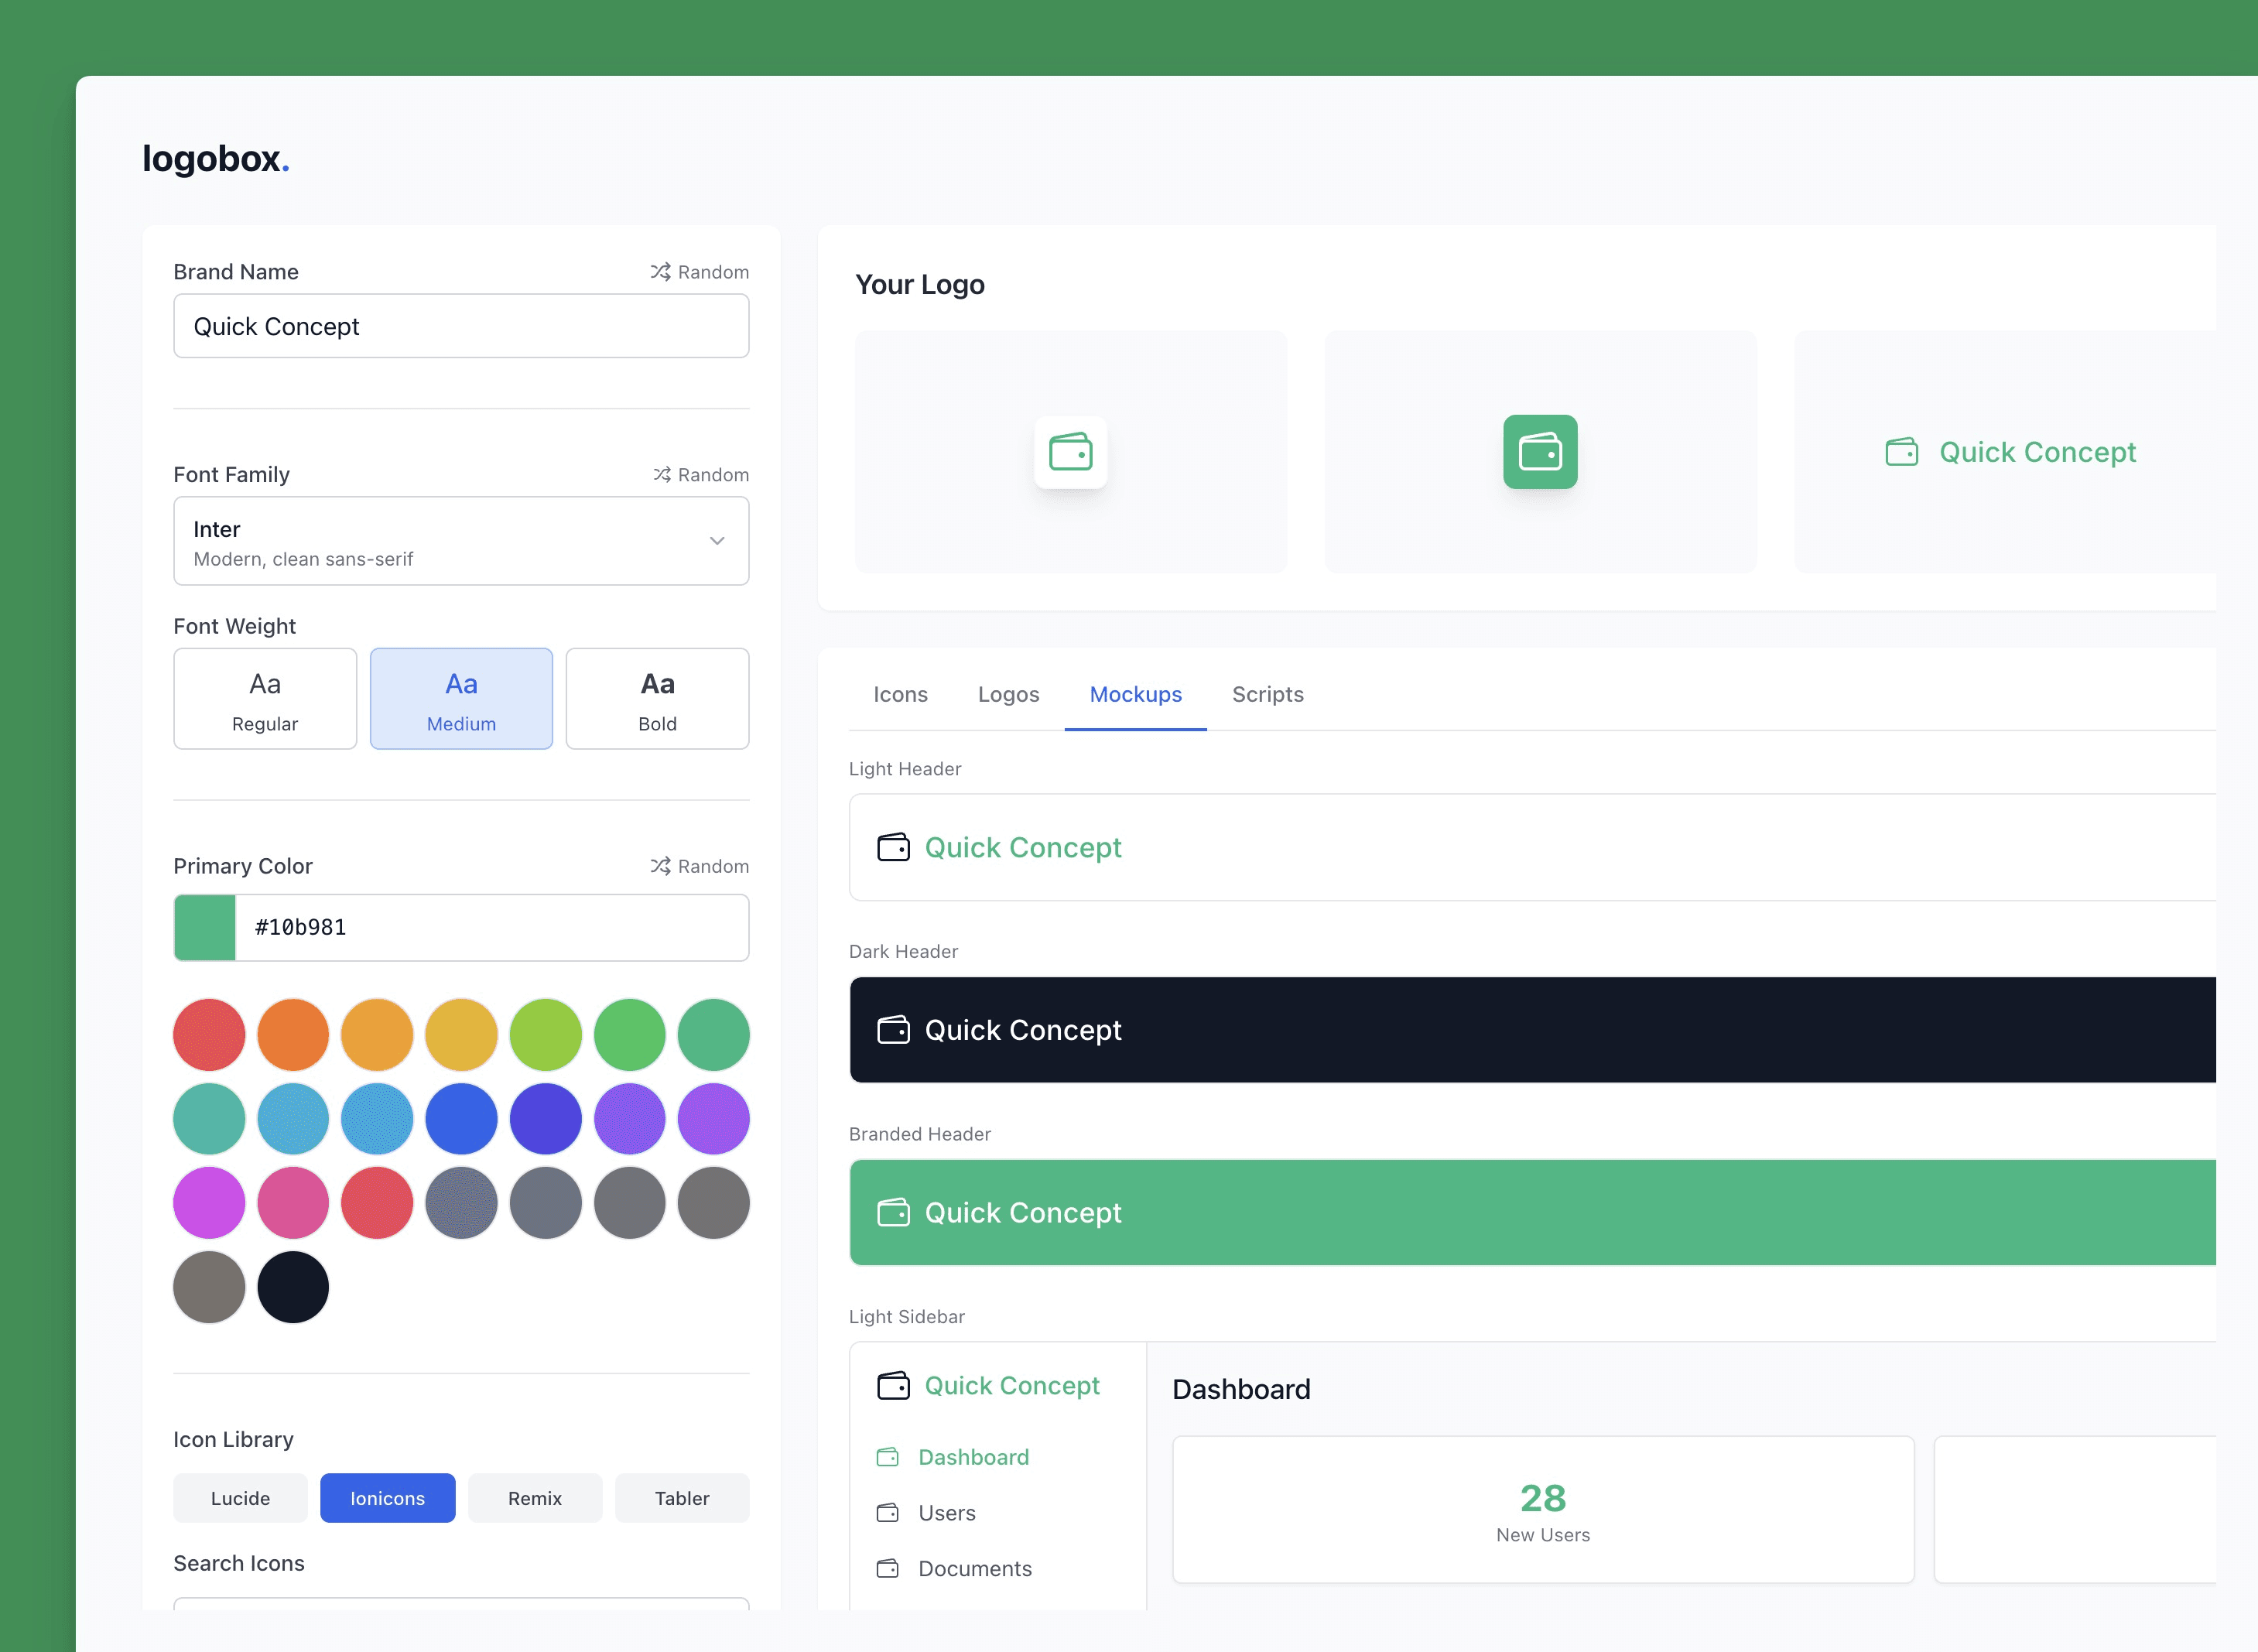Select Regular font weight
The width and height of the screenshot is (2258, 1652).
[265, 698]
